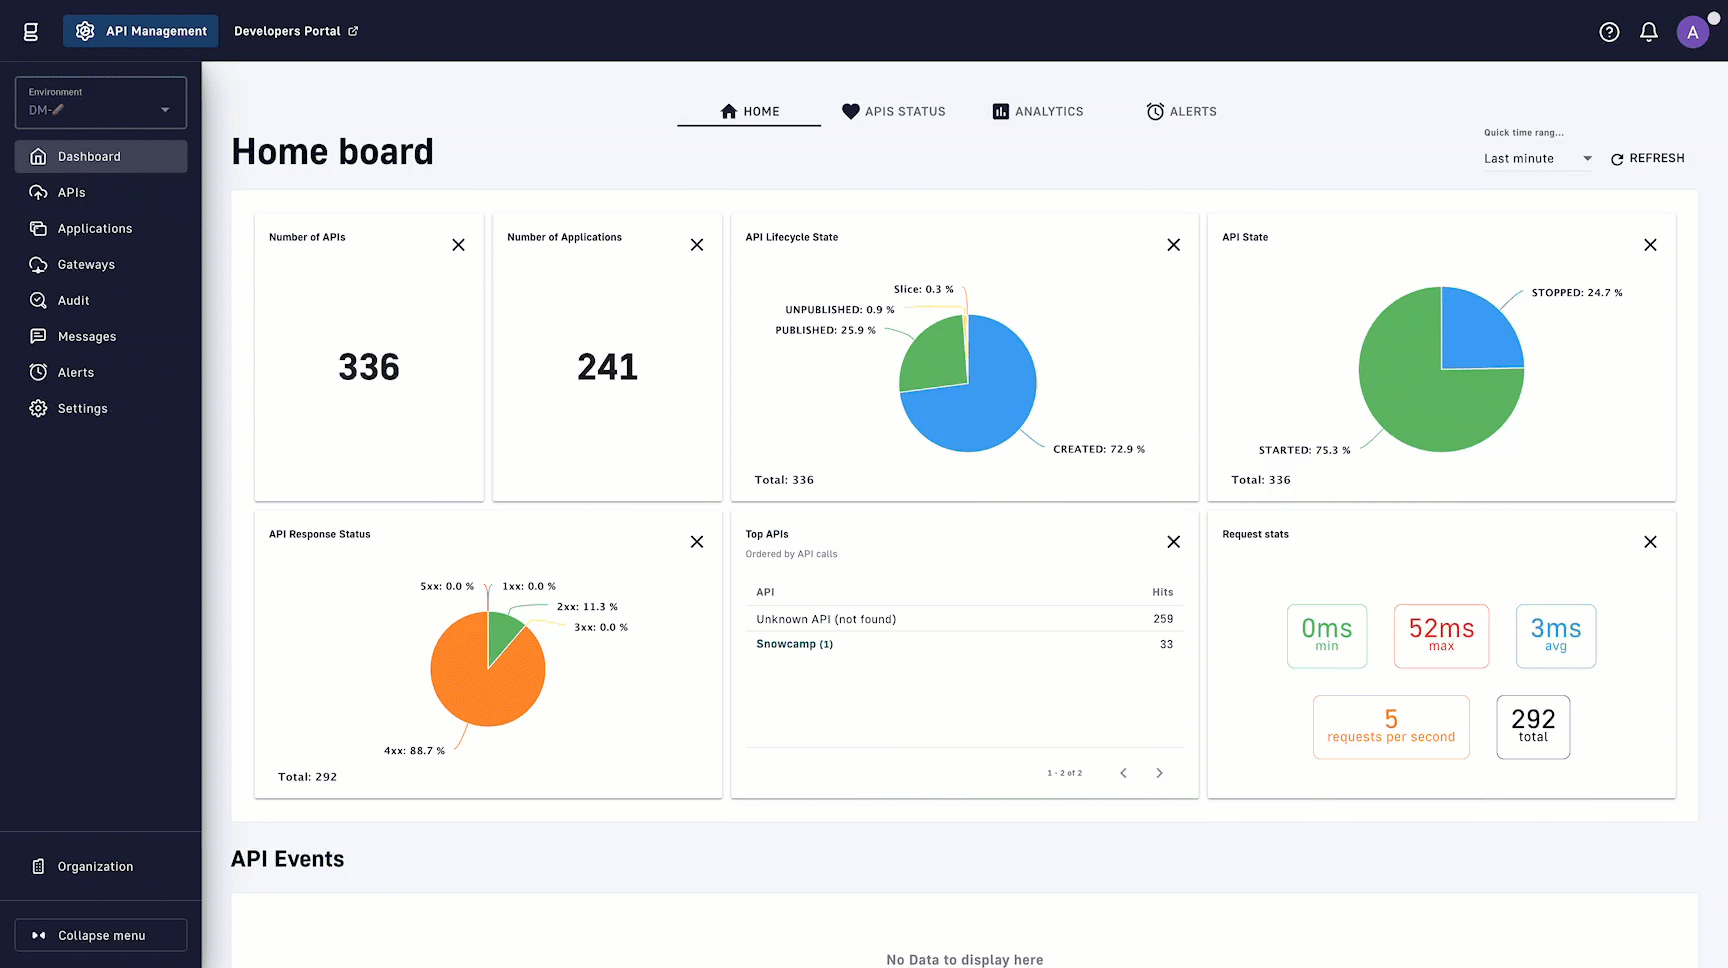
Task: Open the Environment selector dropdown
Action: point(100,103)
